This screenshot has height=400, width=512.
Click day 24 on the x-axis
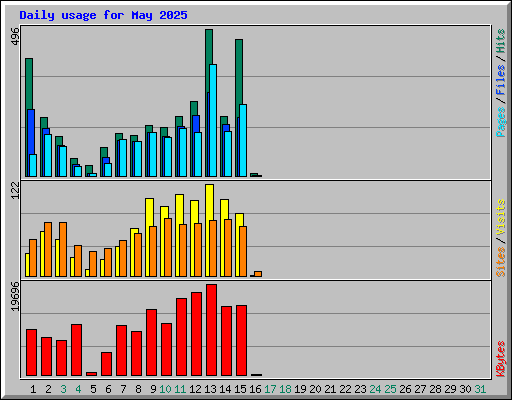pyautogui.click(x=375, y=389)
